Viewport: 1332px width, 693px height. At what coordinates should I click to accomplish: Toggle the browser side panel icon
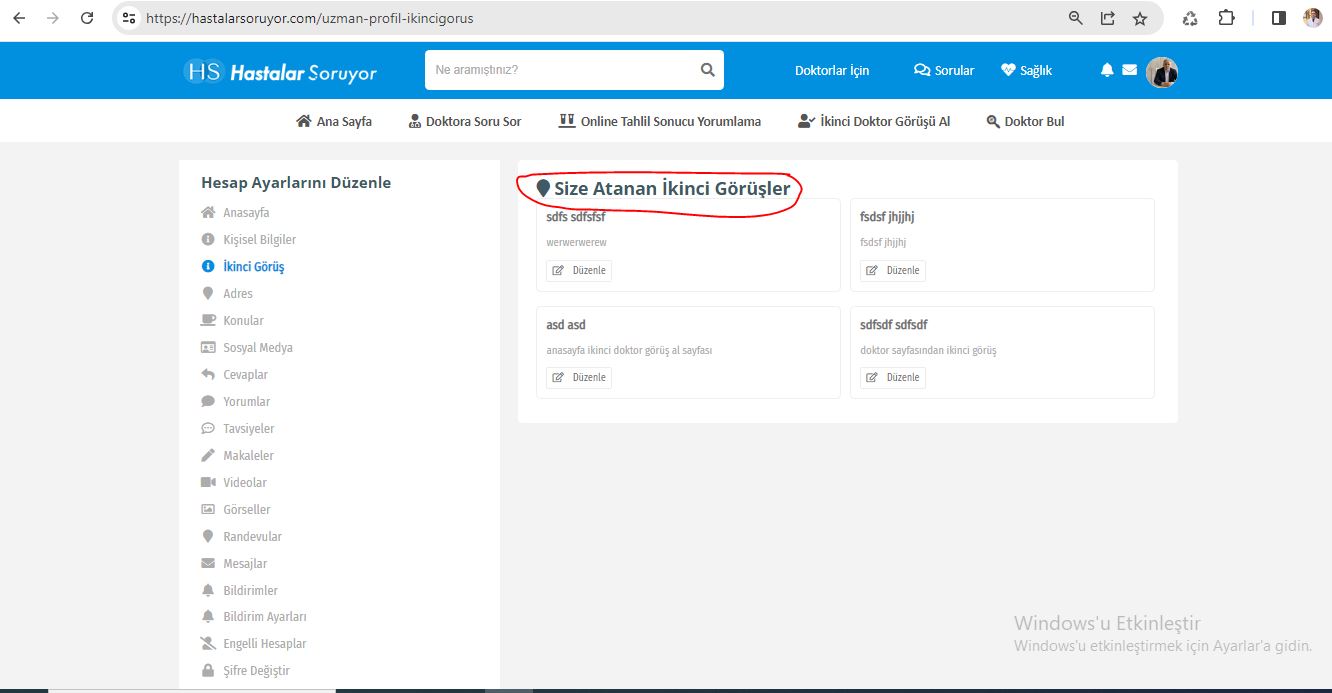click(1278, 18)
